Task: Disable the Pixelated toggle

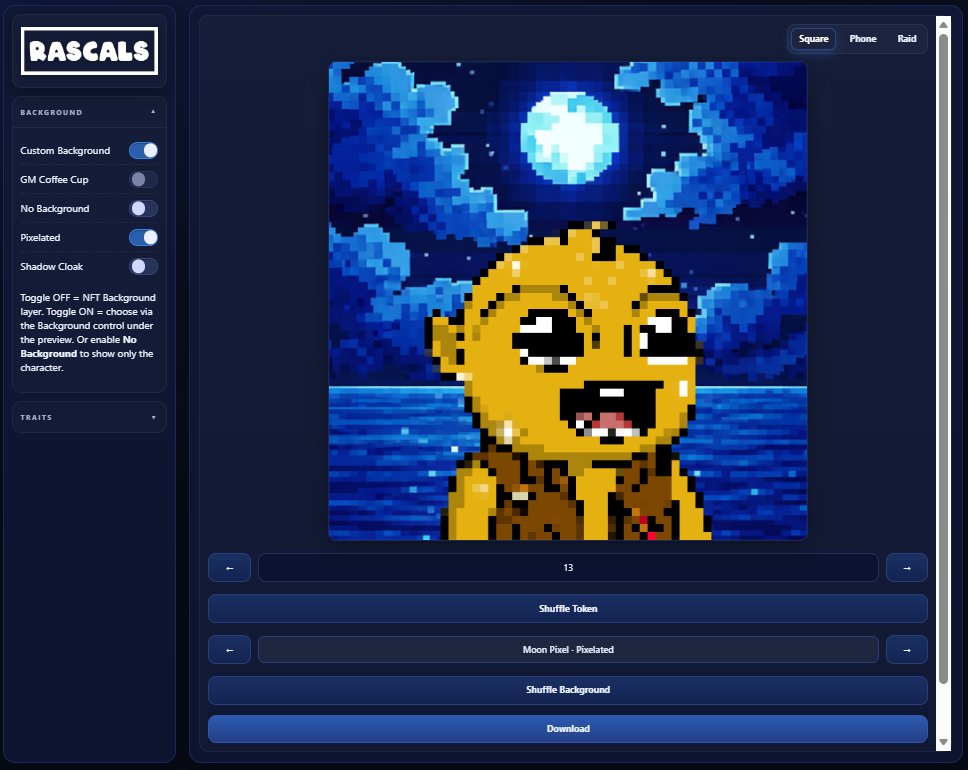Action: (x=143, y=238)
